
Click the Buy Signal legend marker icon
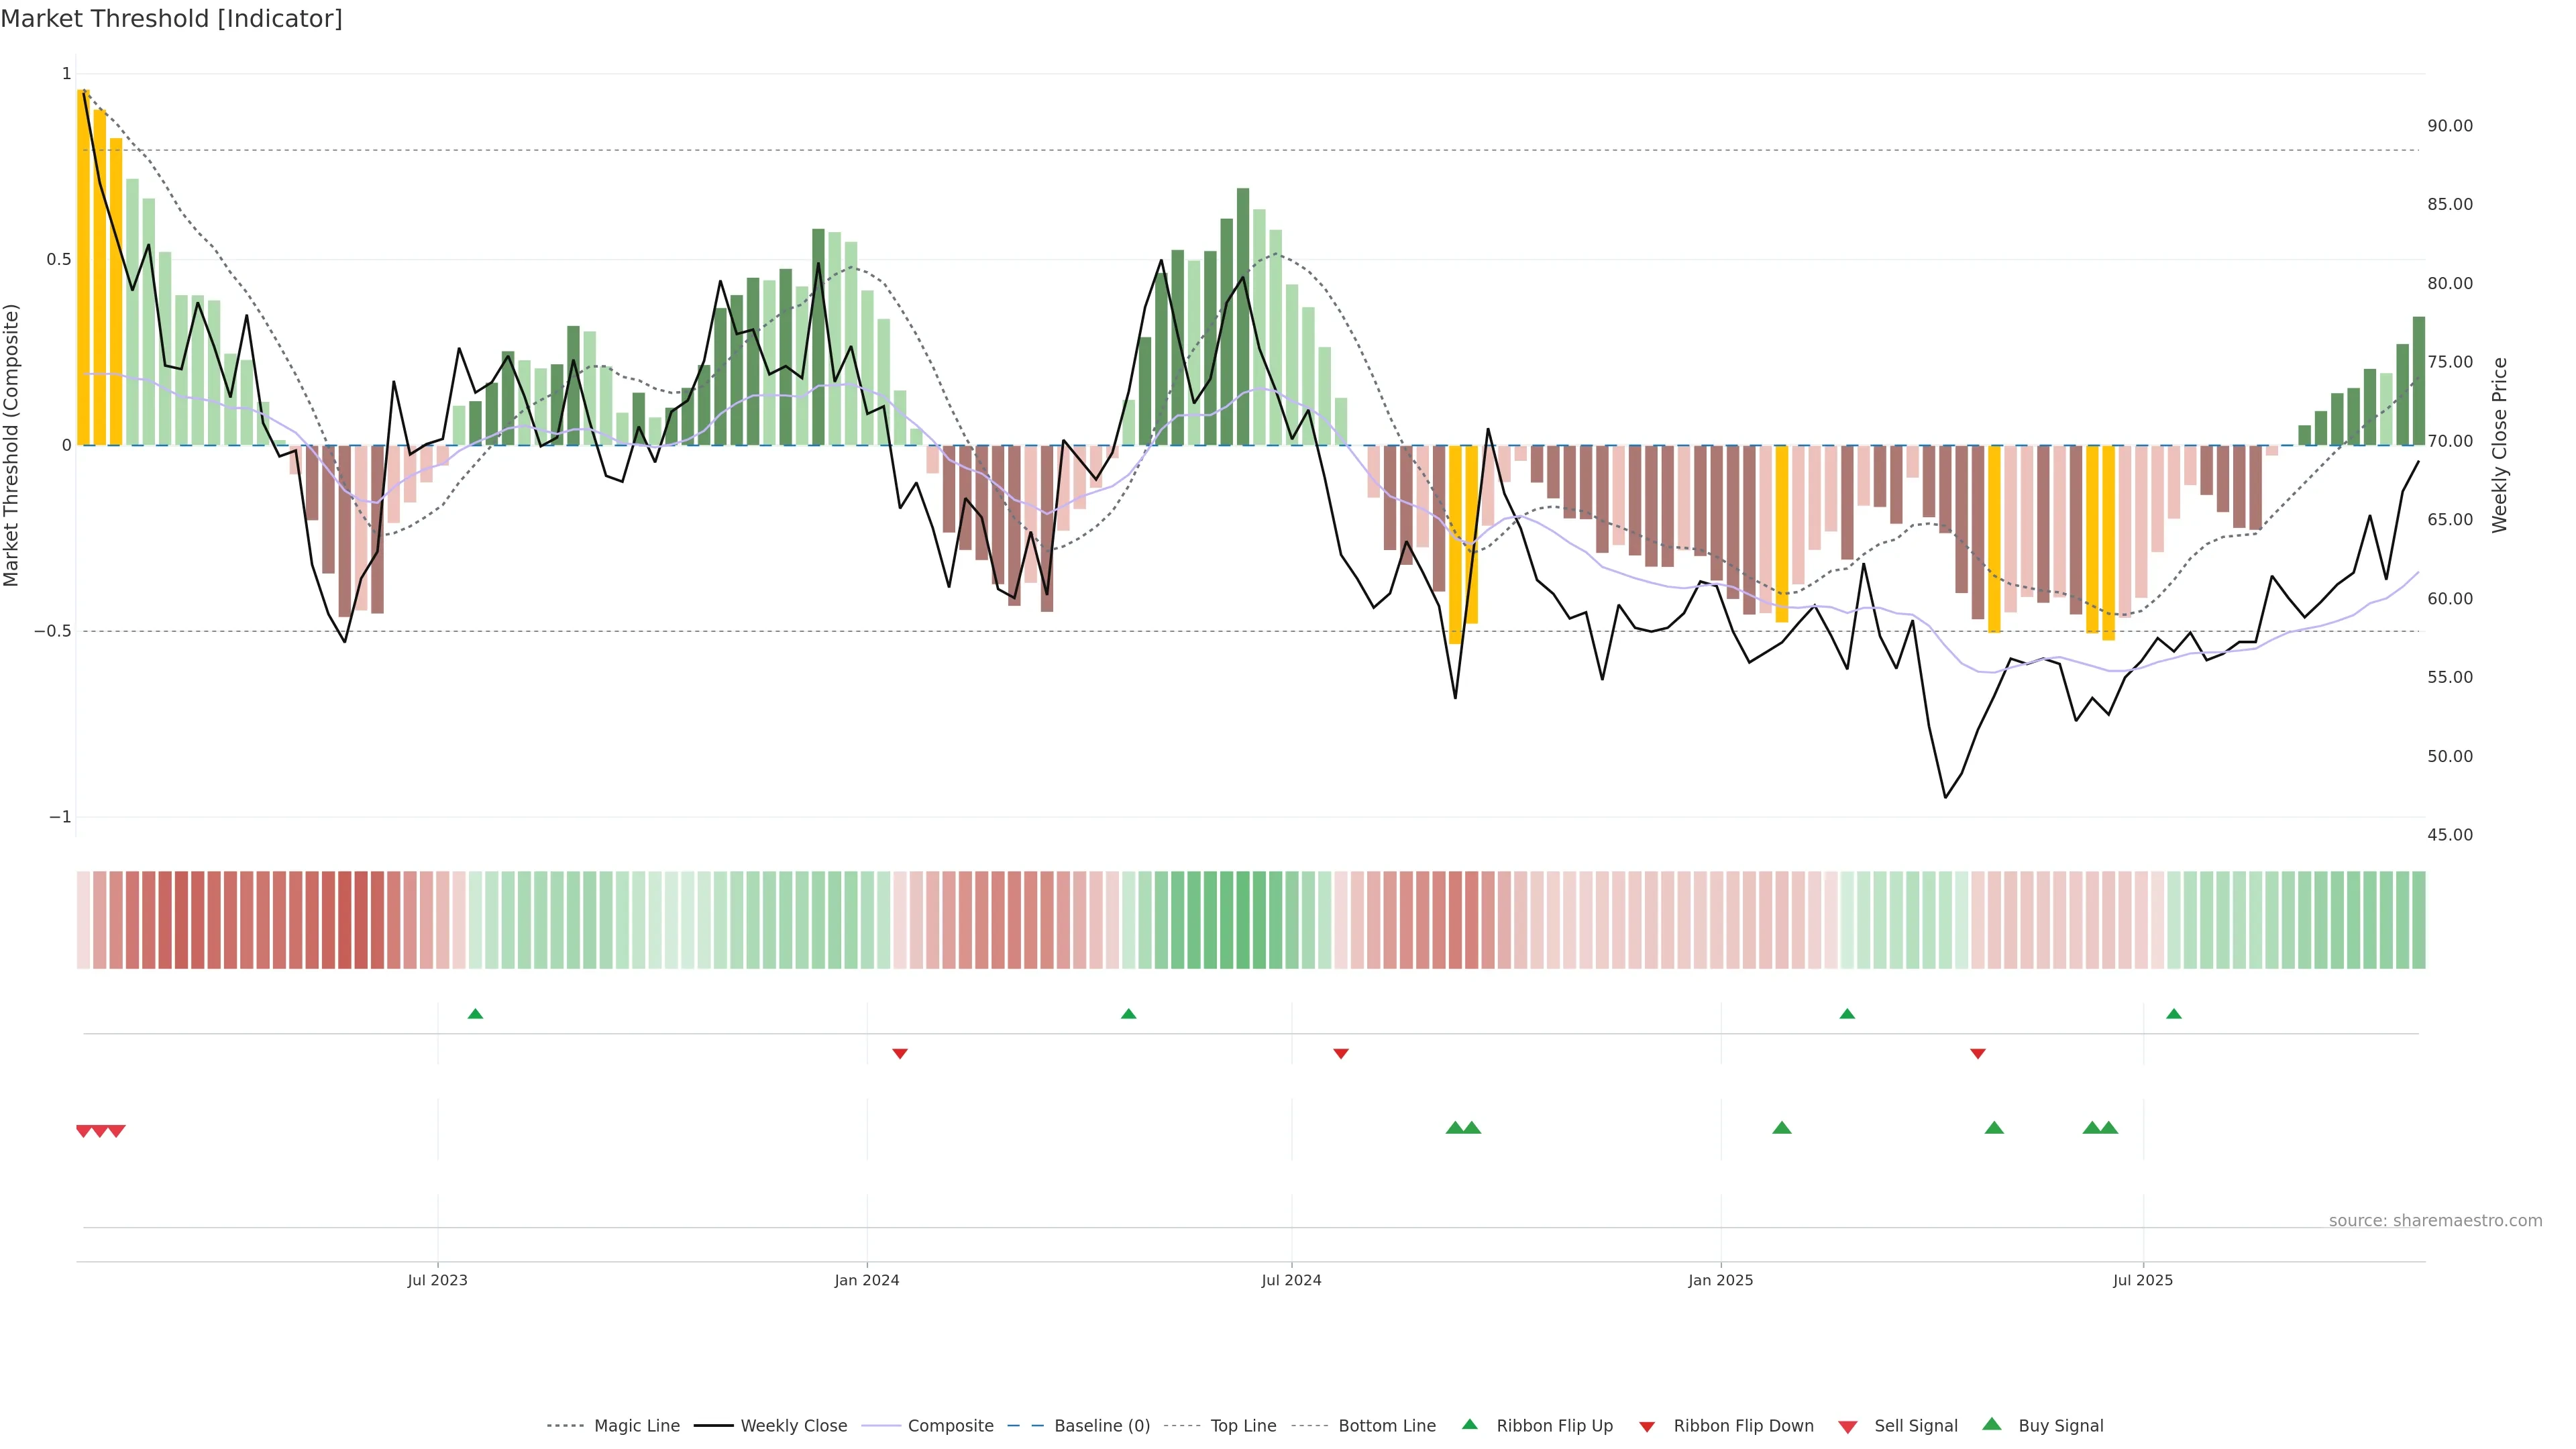point(1992,1424)
